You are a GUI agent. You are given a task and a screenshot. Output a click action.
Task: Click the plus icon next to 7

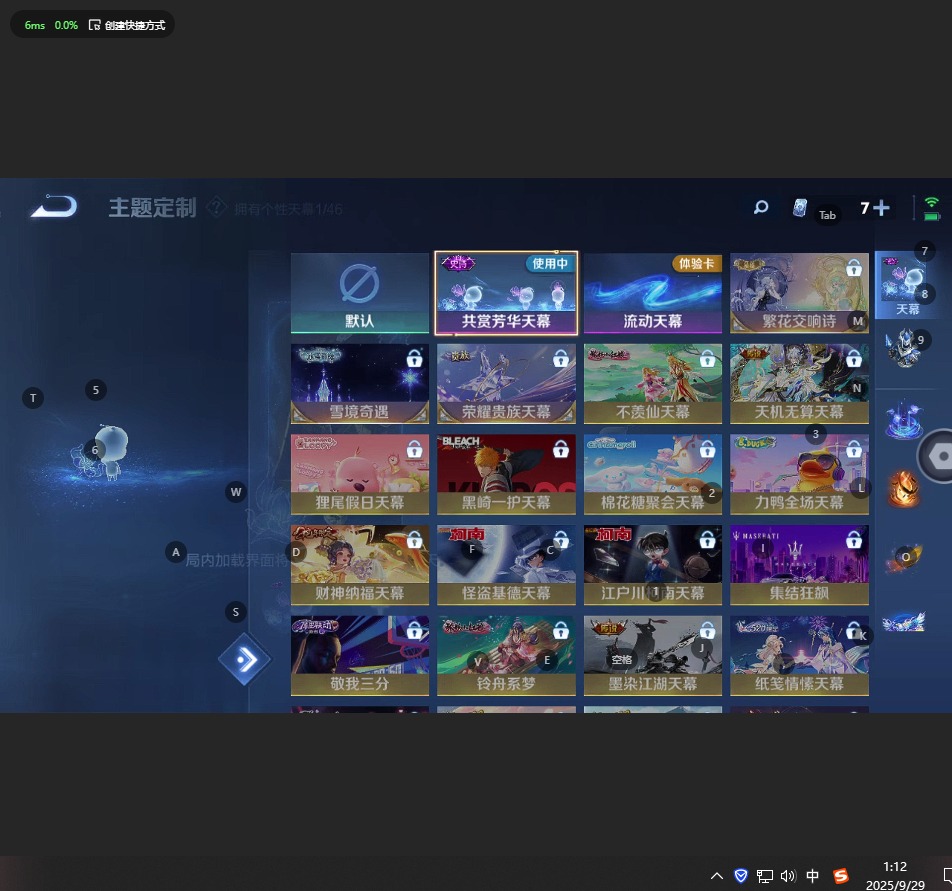(881, 208)
